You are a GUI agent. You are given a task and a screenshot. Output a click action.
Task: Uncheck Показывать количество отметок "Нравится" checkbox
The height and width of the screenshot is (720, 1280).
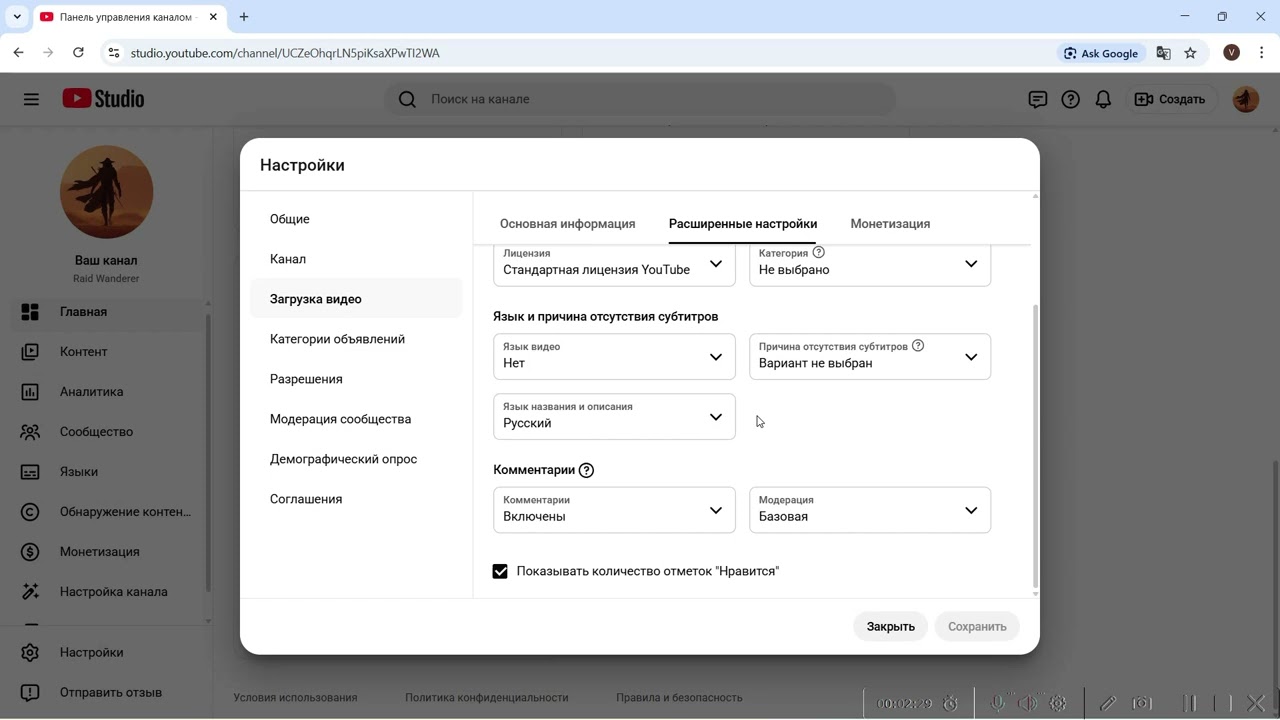coord(500,571)
